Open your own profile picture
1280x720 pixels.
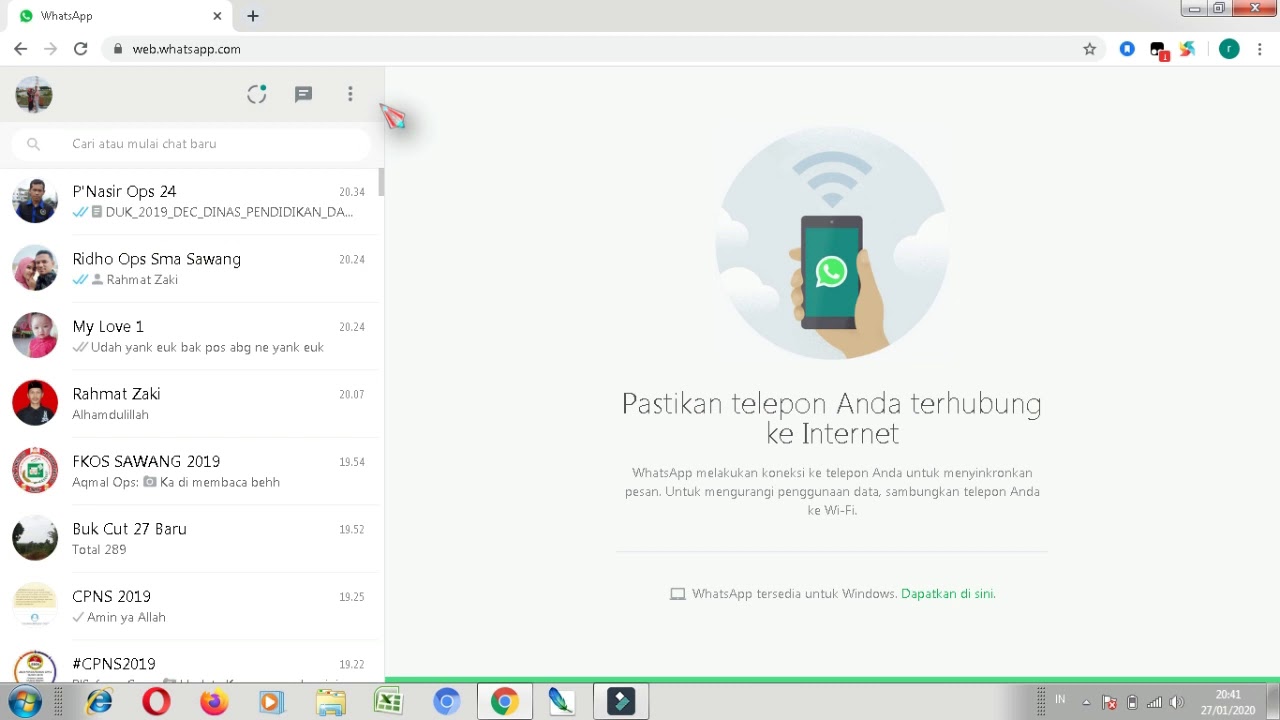point(34,95)
